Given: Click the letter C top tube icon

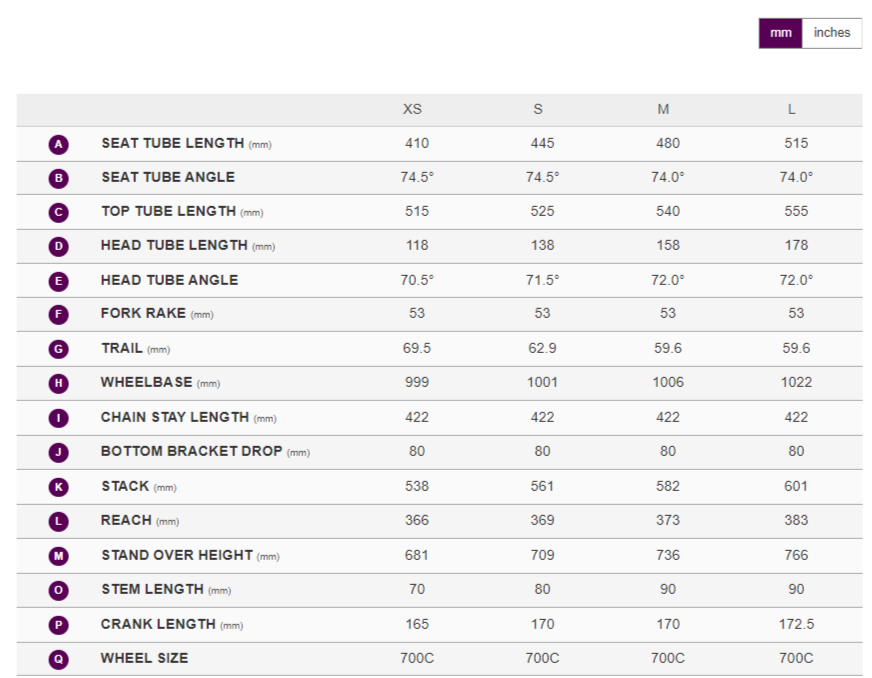Looking at the screenshot, I should [59, 212].
